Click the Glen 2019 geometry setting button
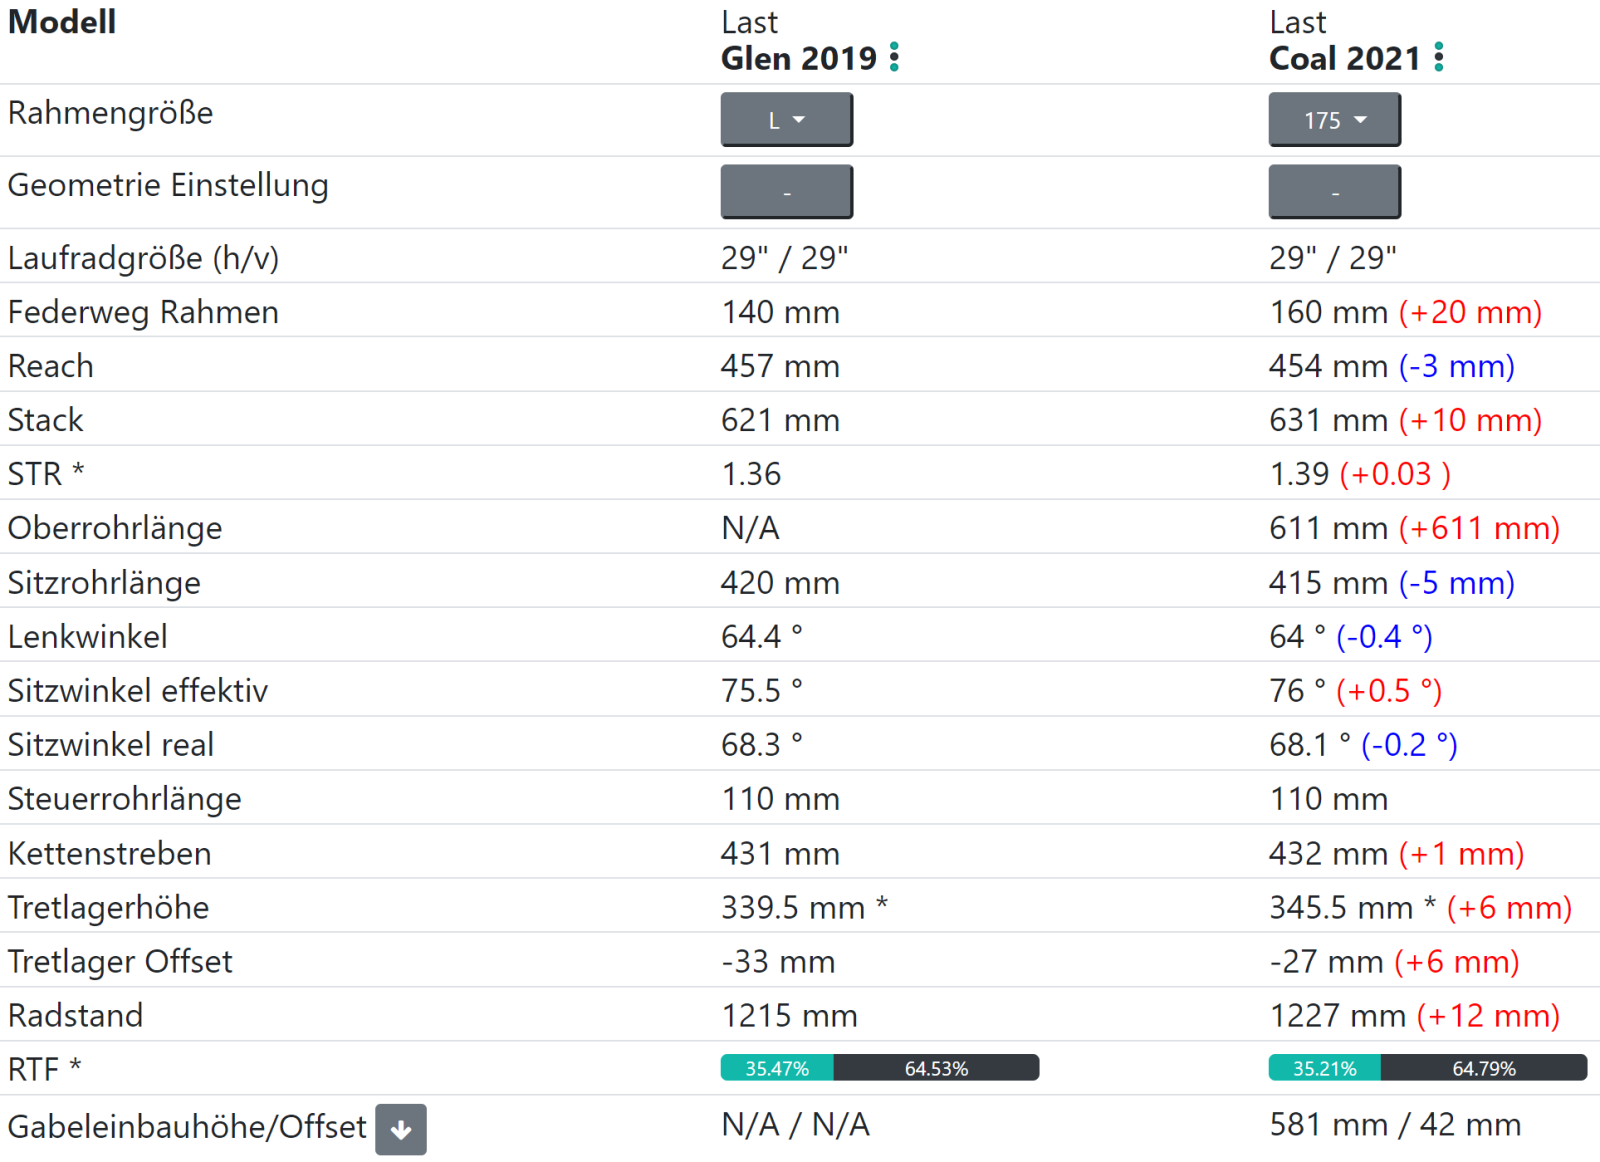This screenshot has height=1162, width=1600. [x=786, y=192]
